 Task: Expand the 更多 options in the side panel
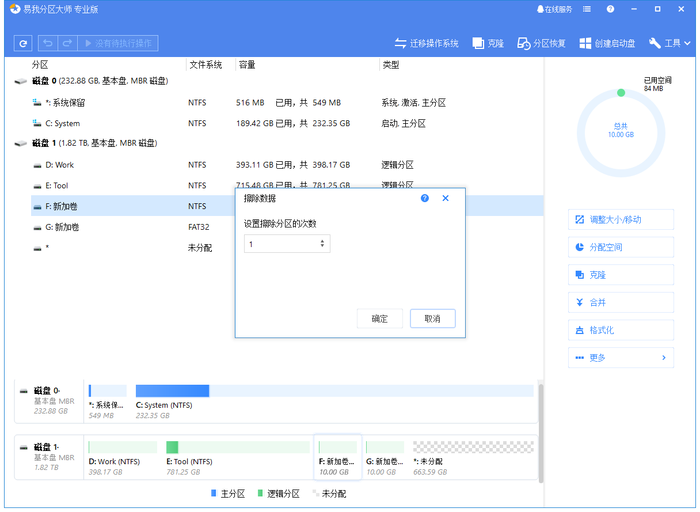click(620, 357)
